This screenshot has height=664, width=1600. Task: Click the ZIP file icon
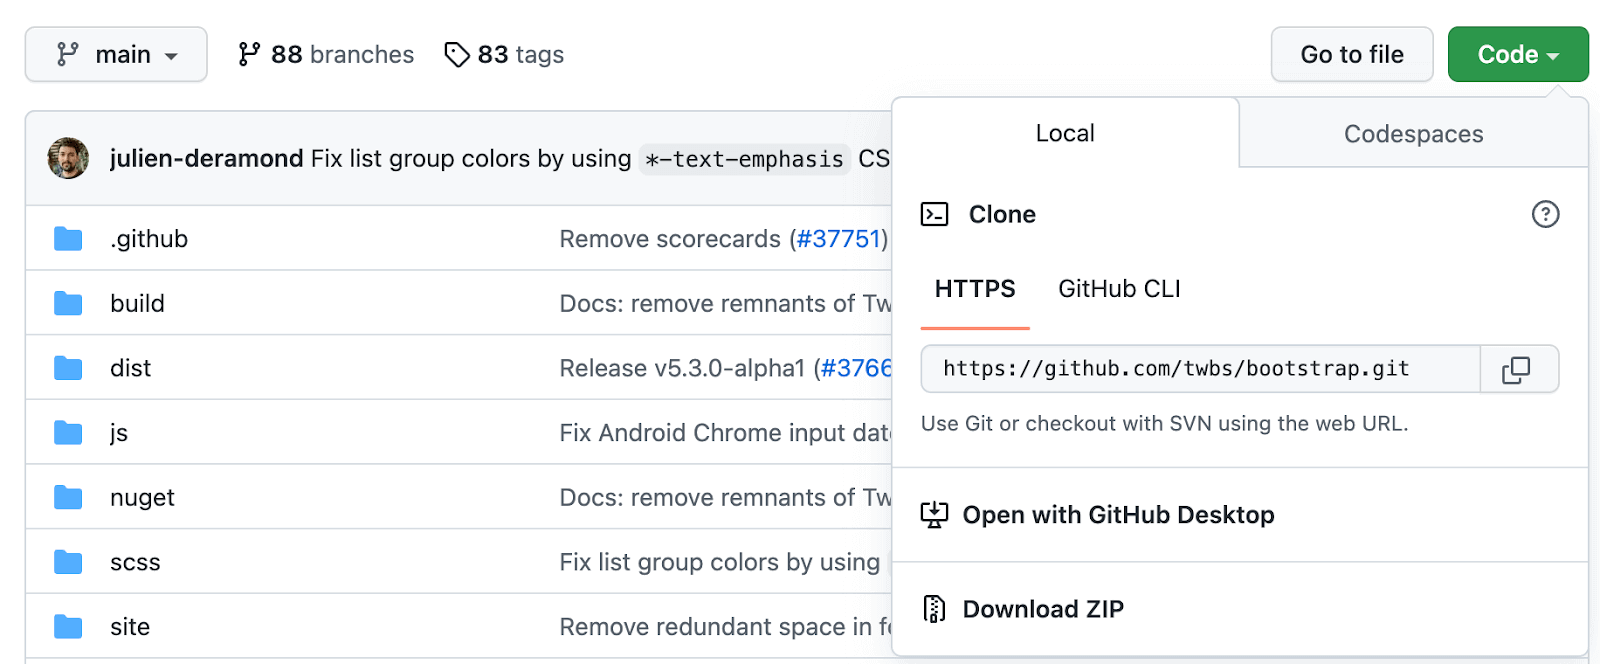coord(934,609)
